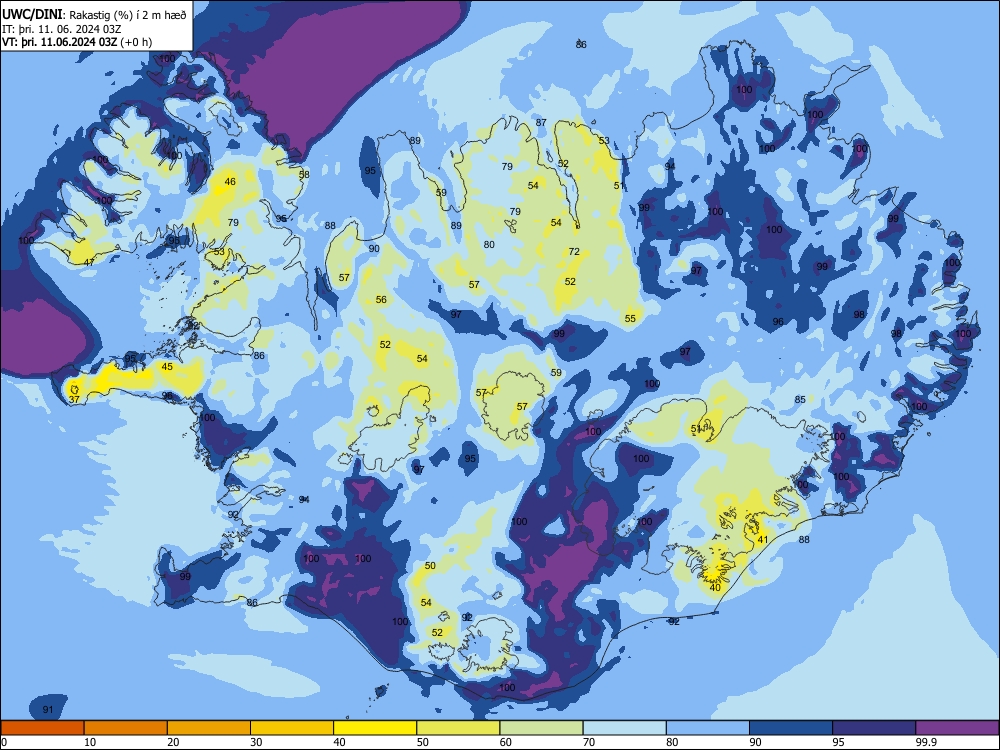
Task: Click the medium blue 90–95 legend swatch
Action: pos(791,728)
